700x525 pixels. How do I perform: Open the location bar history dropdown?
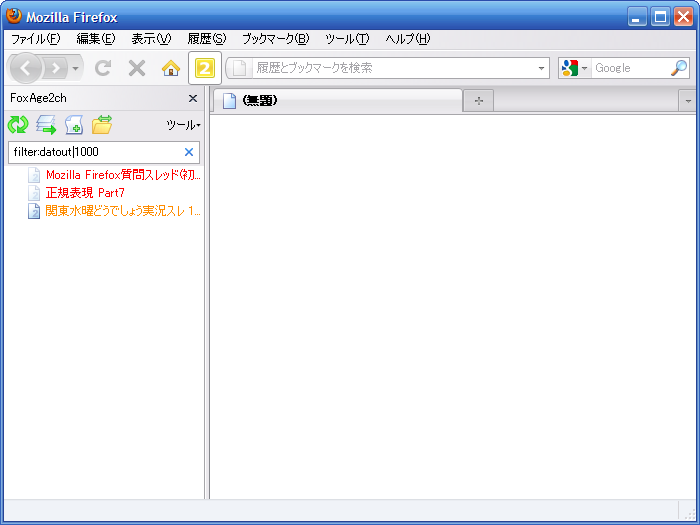tap(541, 68)
